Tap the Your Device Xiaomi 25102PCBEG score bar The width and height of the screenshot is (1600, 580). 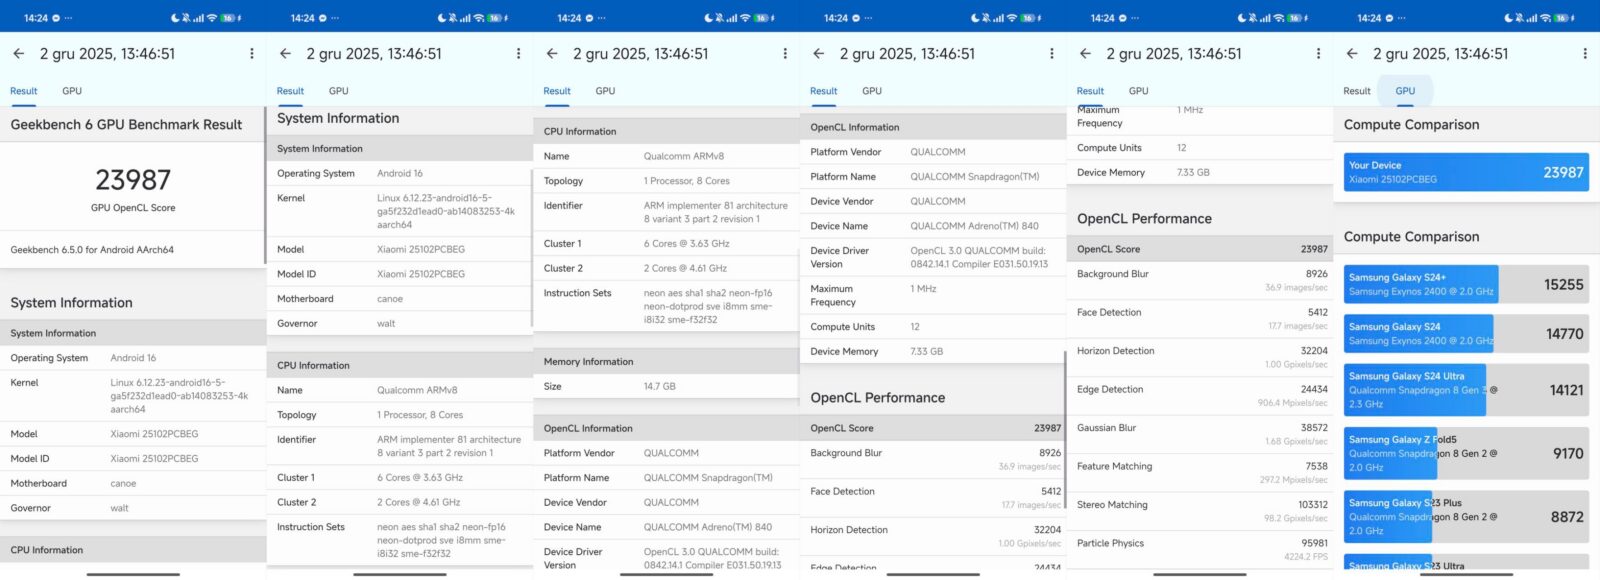[1465, 172]
